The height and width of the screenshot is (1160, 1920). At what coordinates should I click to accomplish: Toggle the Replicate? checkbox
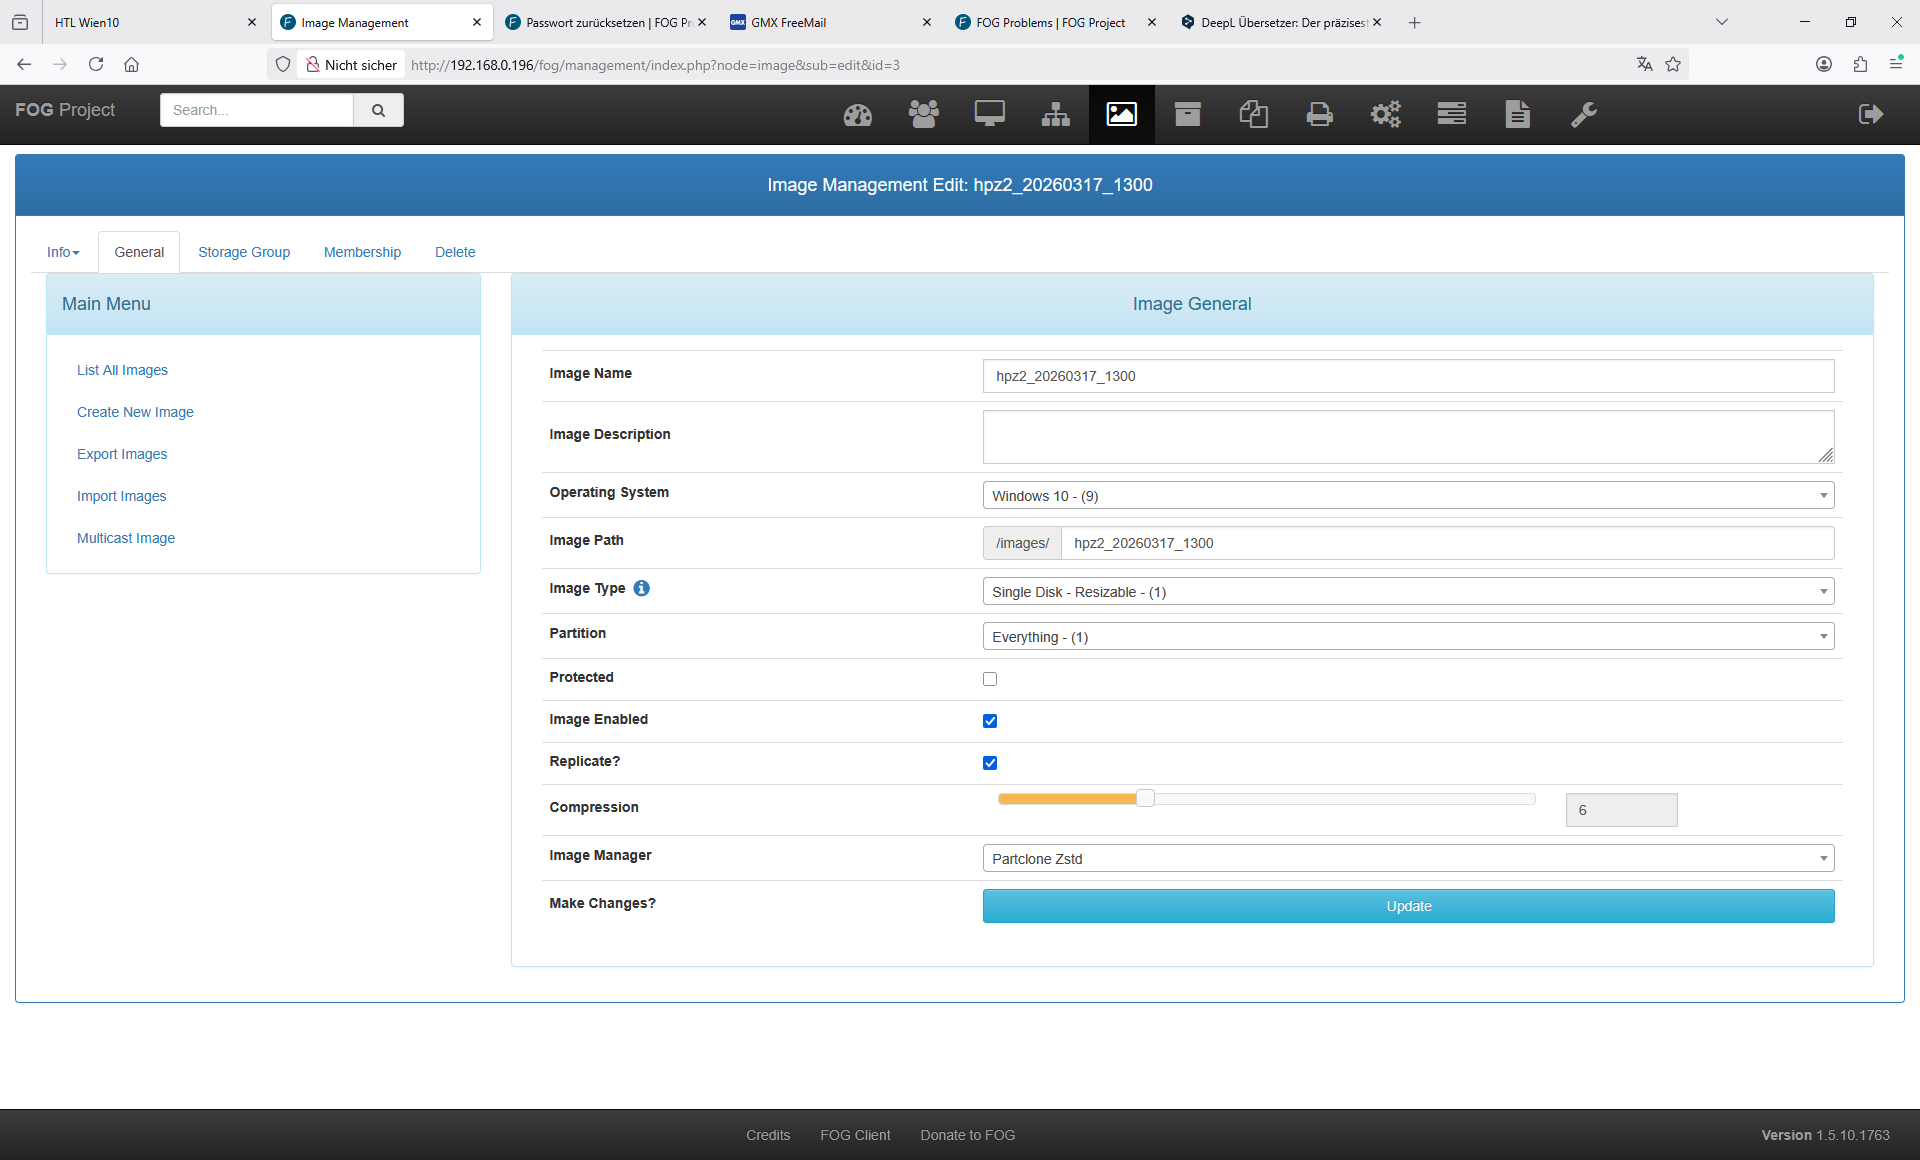(x=990, y=763)
